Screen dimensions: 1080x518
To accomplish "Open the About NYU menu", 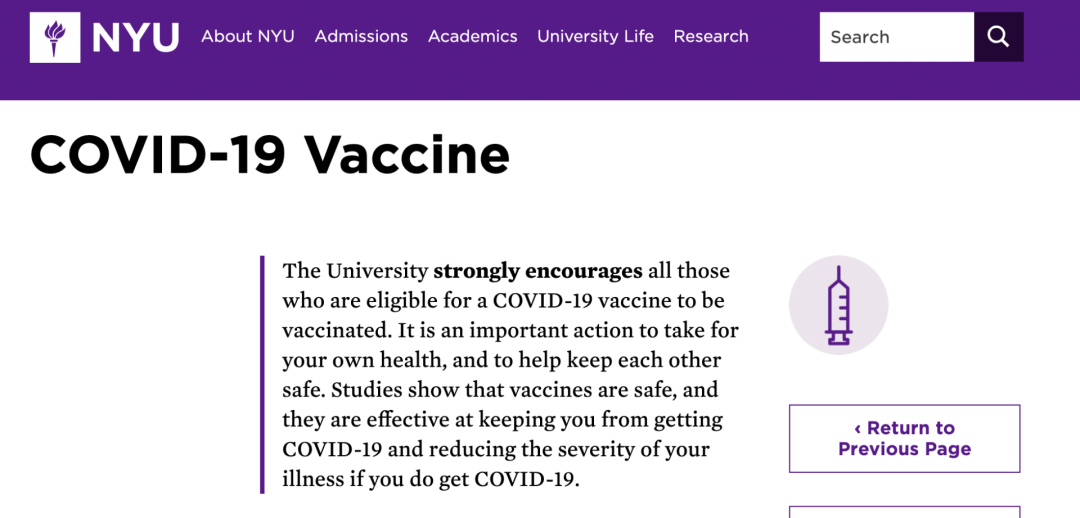I will coord(248,36).
